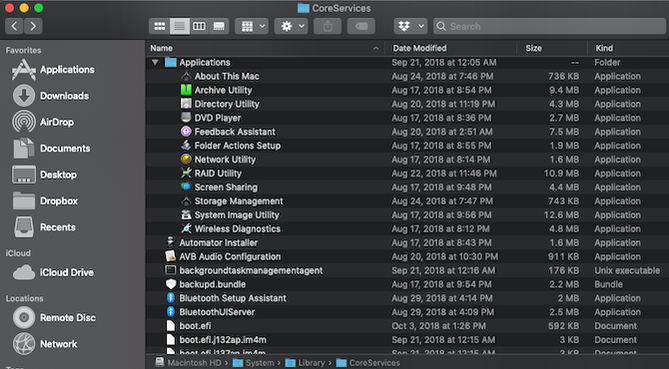Go forward with the right chevron button
The height and width of the screenshot is (369, 669).
[x=33, y=26]
